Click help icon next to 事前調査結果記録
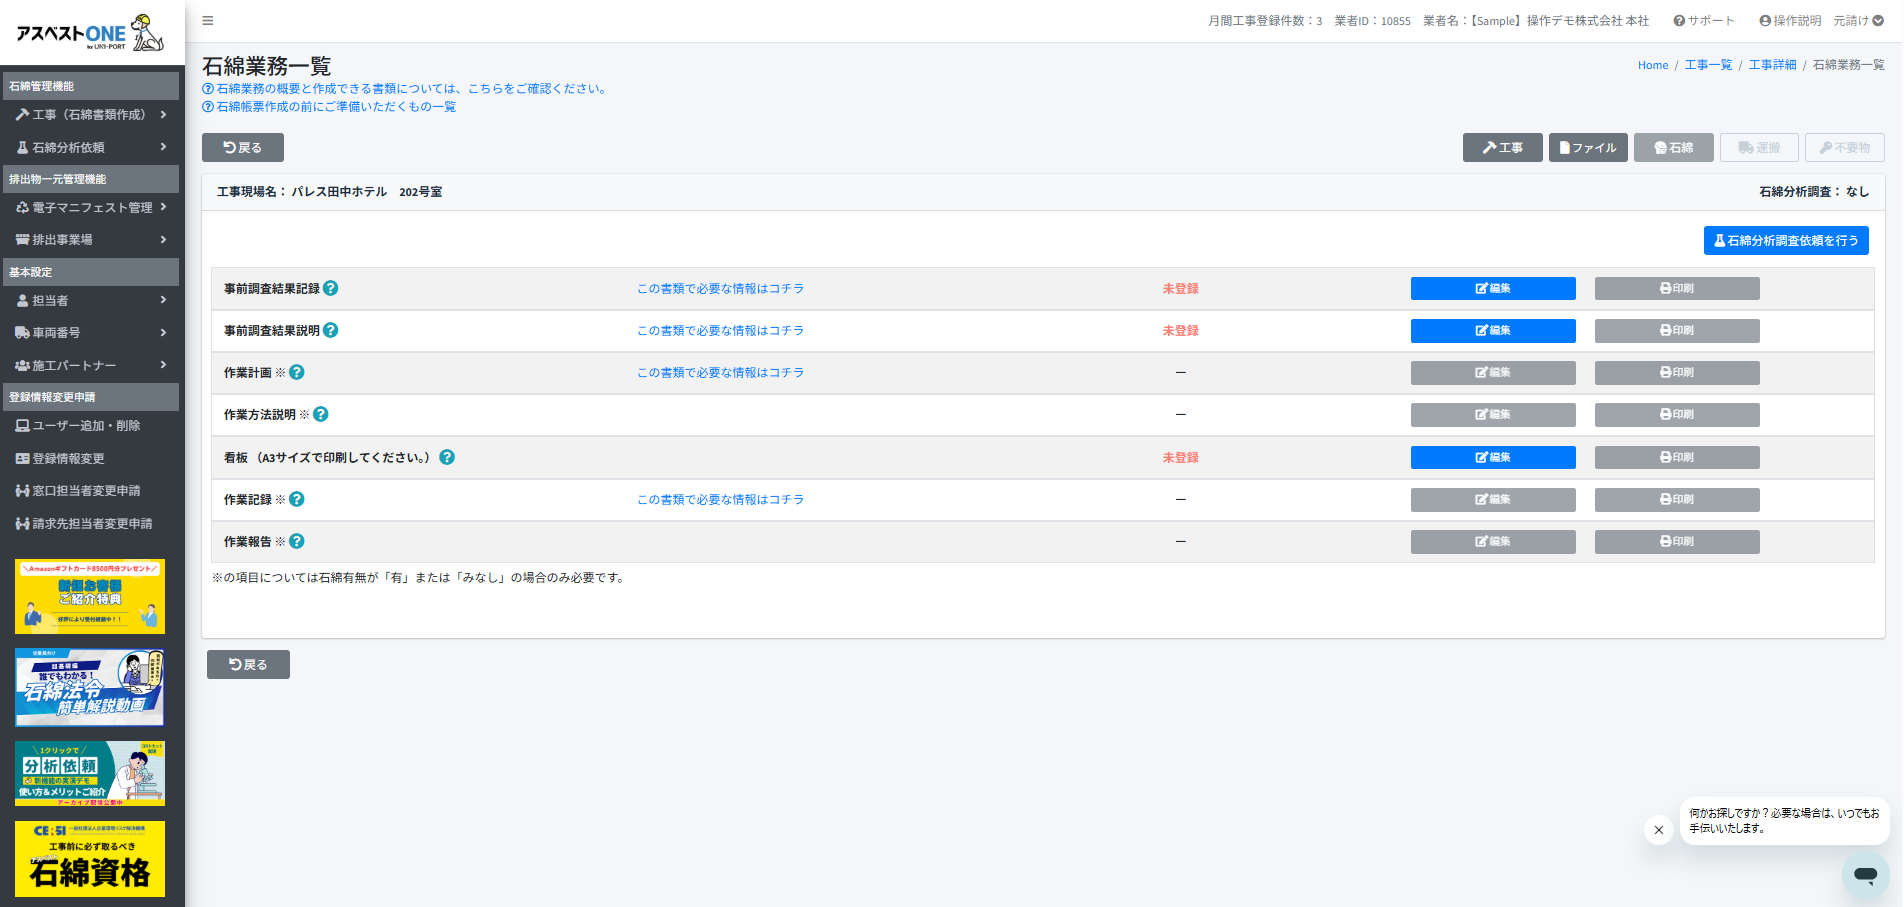Screen dimensions: 1904x907 (x=331, y=288)
